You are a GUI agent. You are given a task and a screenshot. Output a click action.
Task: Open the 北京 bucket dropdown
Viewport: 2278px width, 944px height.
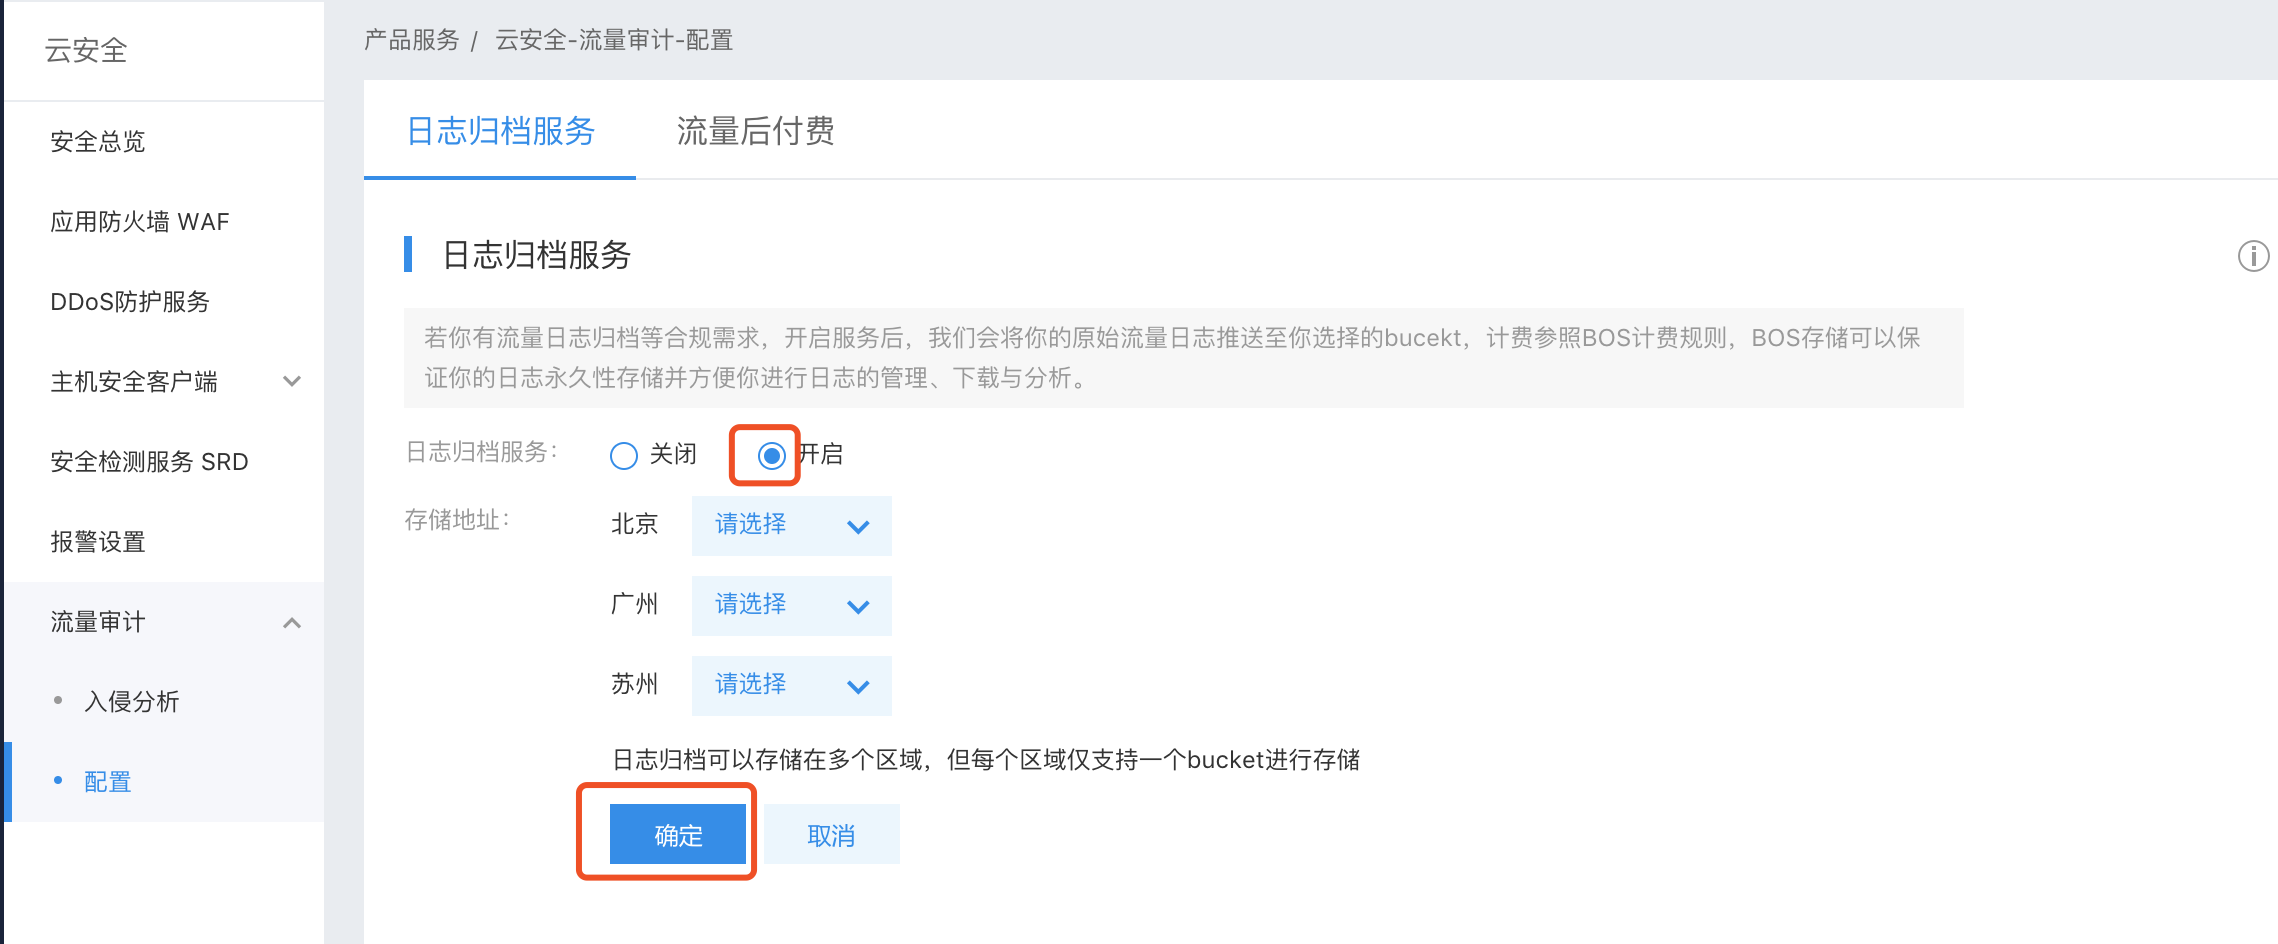pyautogui.click(x=791, y=526)
